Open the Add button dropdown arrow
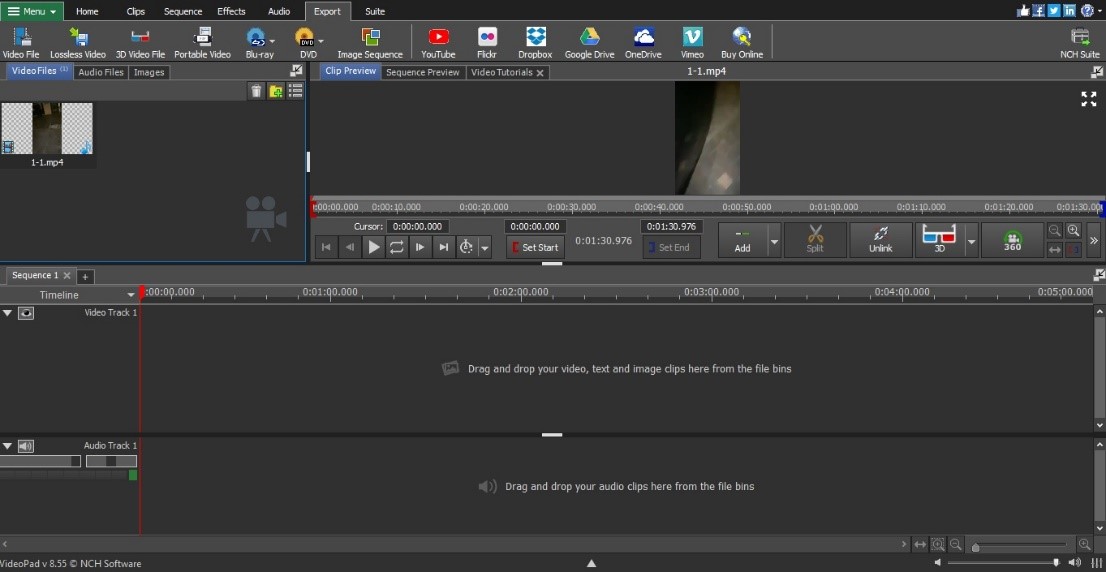The height and width of the screenshot is (572, 1106). 774,241
